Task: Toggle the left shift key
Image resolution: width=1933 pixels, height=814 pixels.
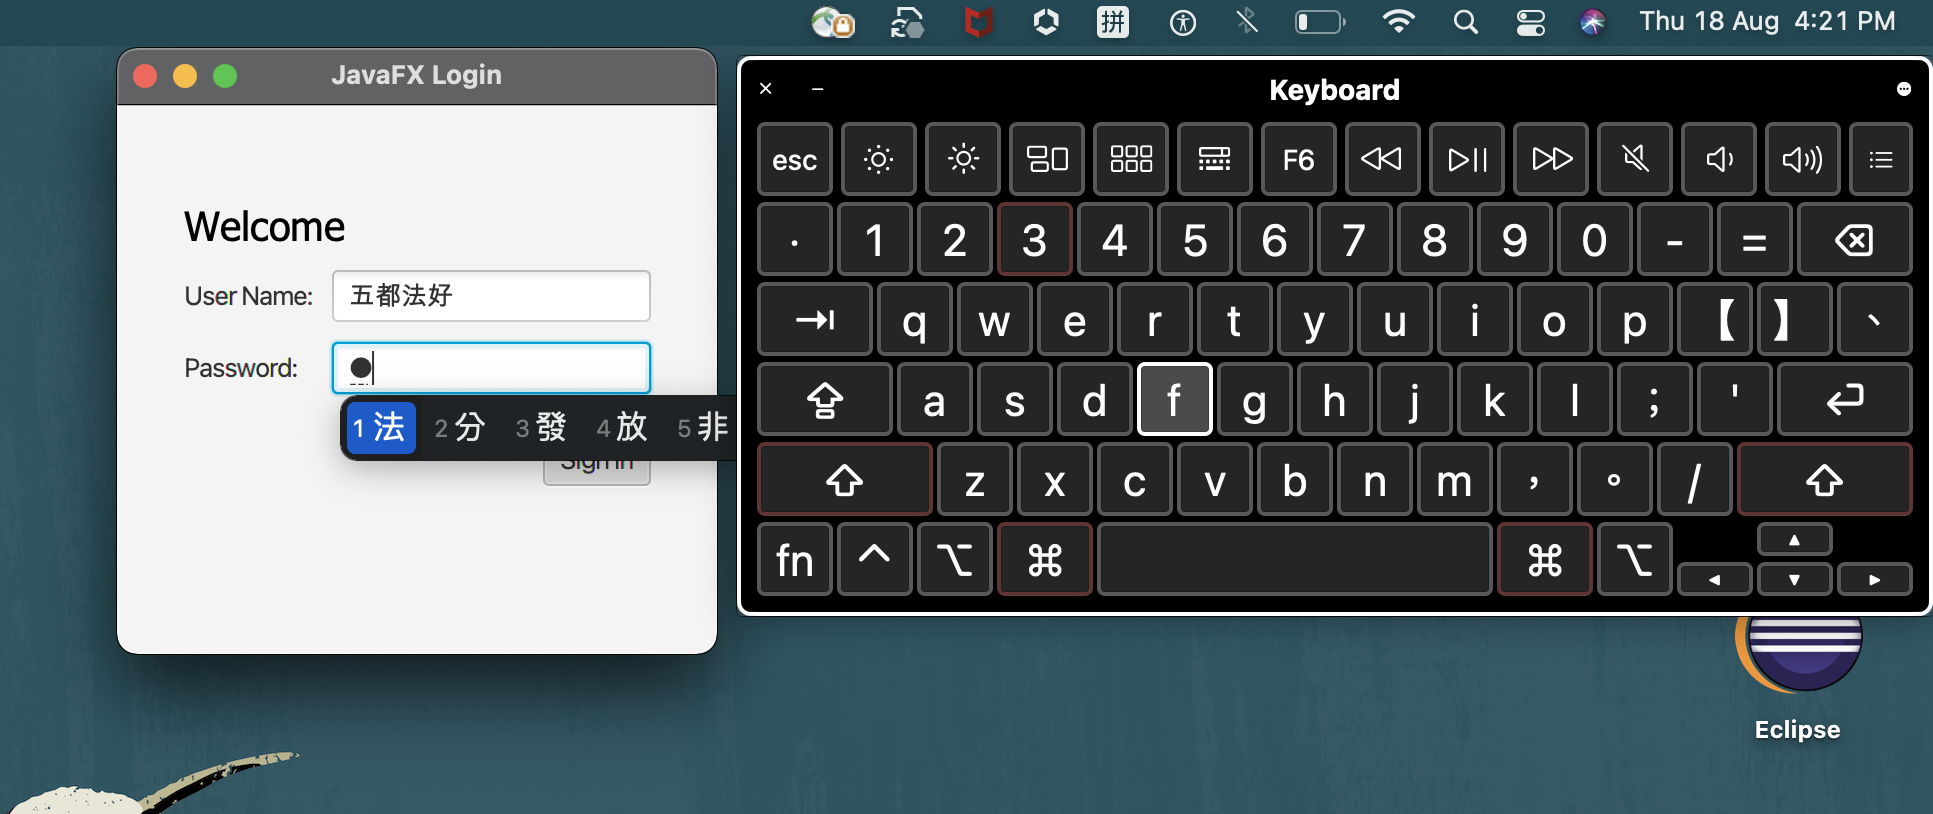Action: 845,481
